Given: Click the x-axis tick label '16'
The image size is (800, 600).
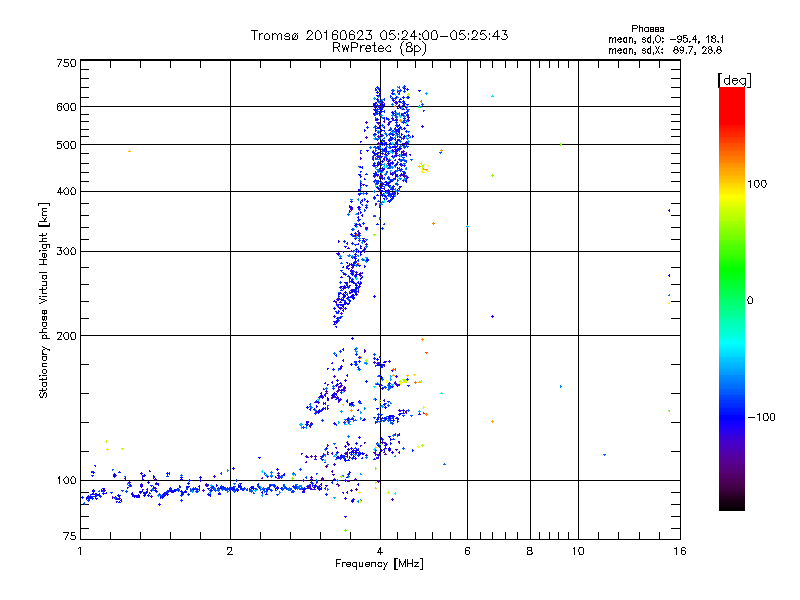Looking at the screenshot, I should tap(680, 551).
